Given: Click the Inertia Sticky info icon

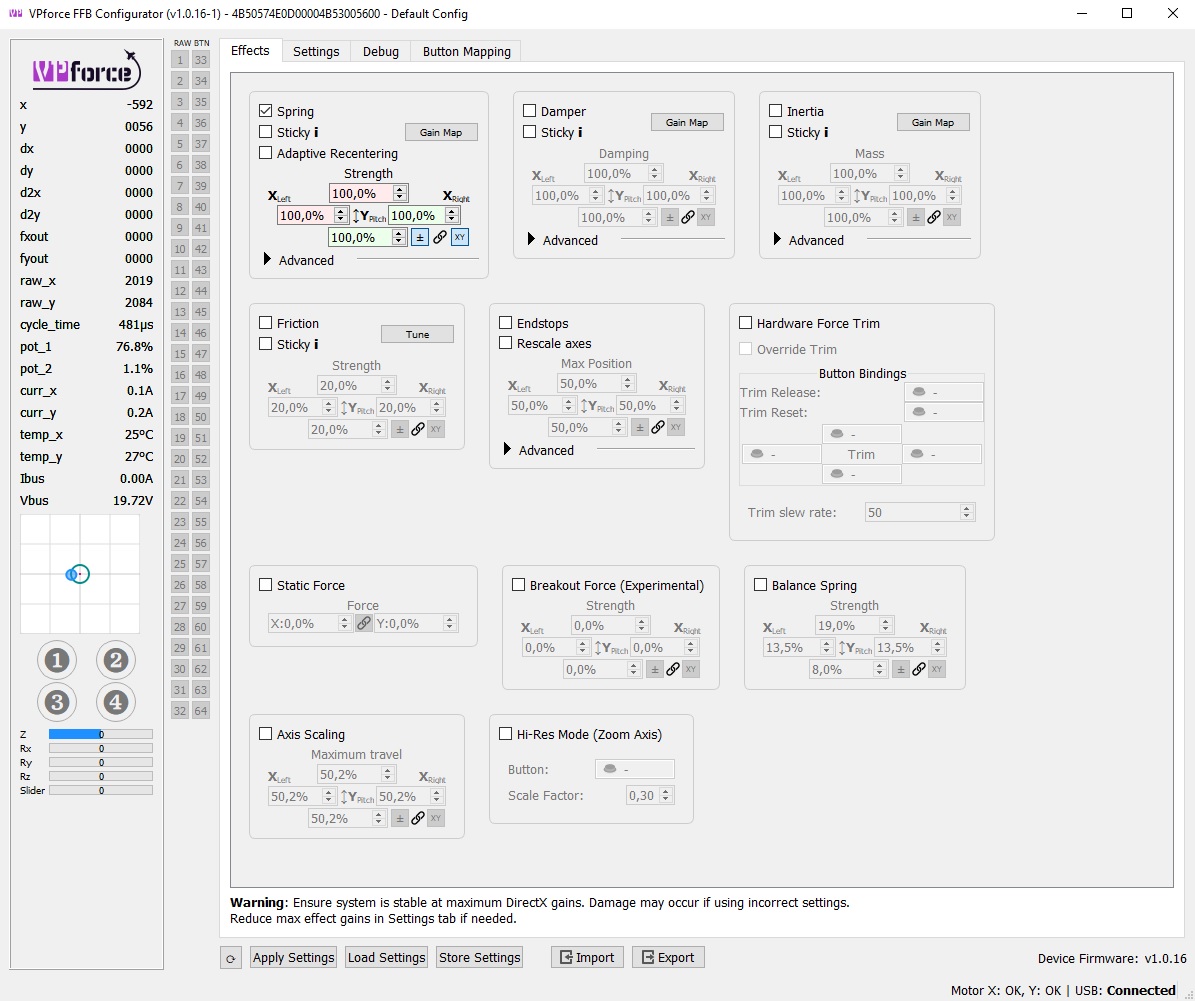Looking at the screenshot, I should coord(825,132).
